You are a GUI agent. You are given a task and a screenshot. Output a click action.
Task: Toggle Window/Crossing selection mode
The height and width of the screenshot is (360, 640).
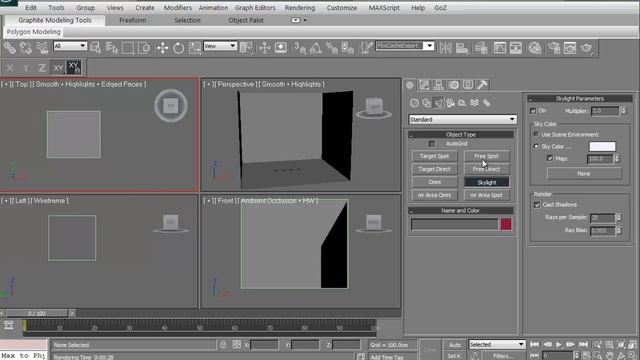144,48
